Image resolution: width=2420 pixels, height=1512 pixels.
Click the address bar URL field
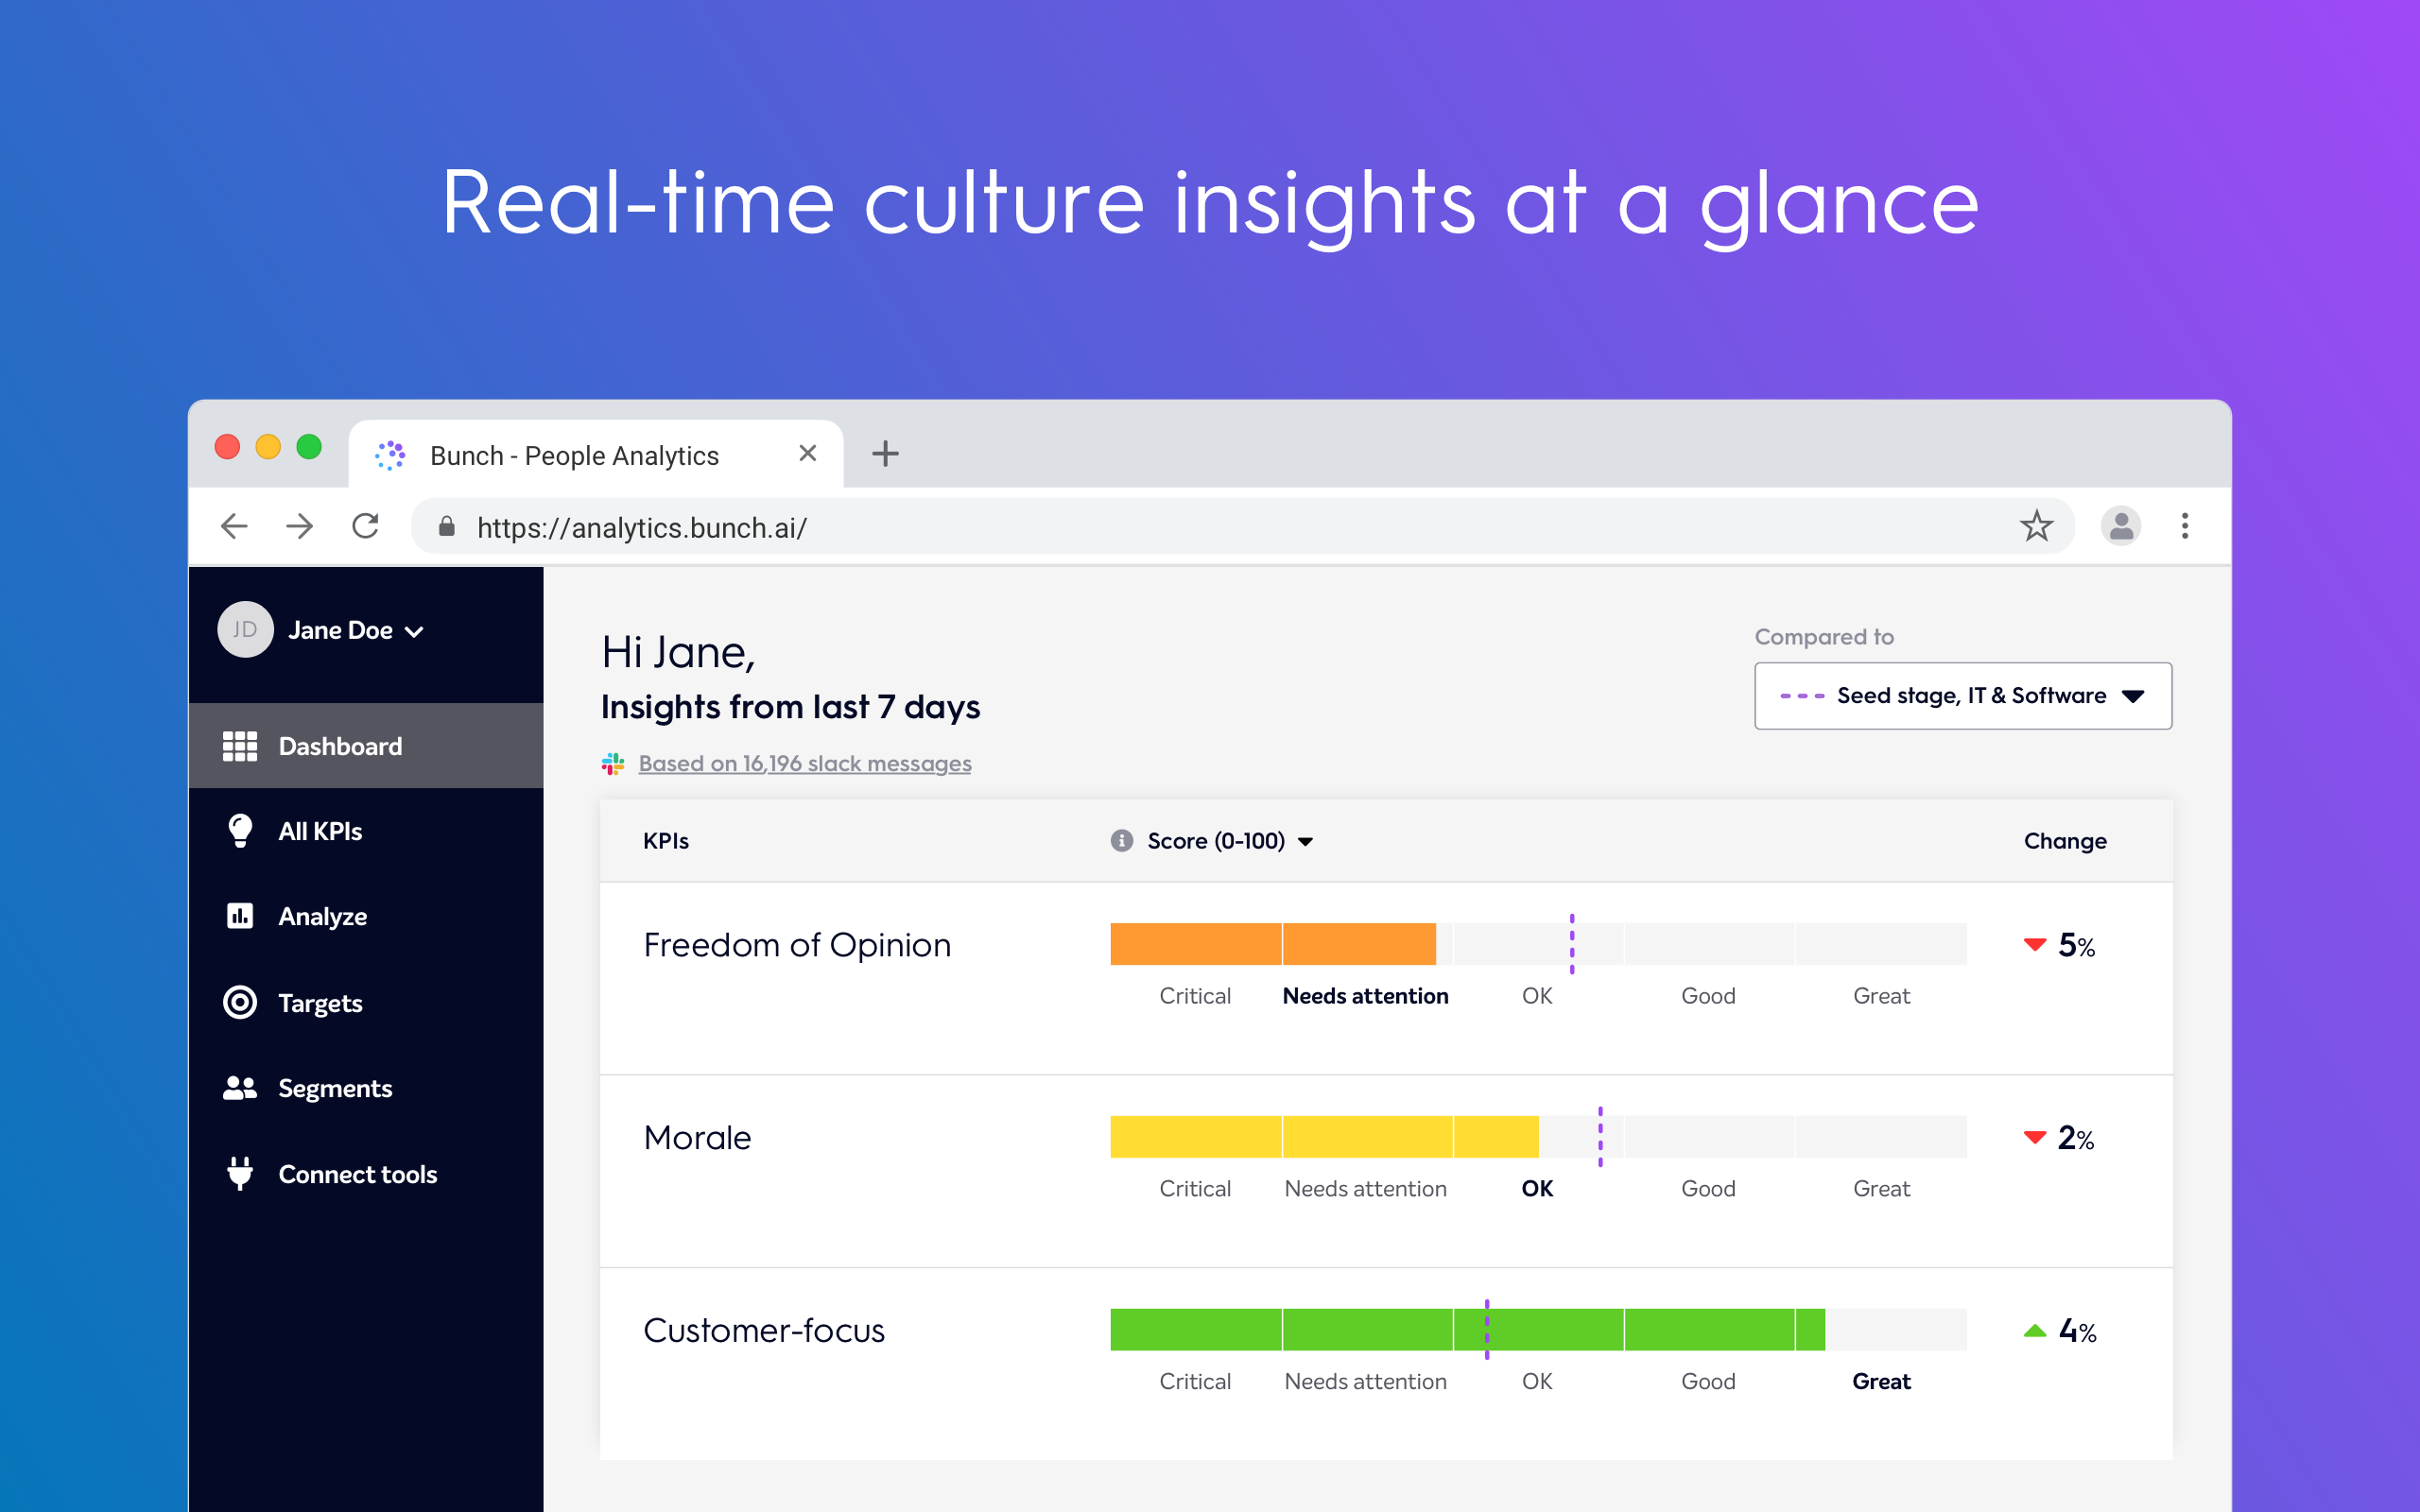[x=1242, y=527]
